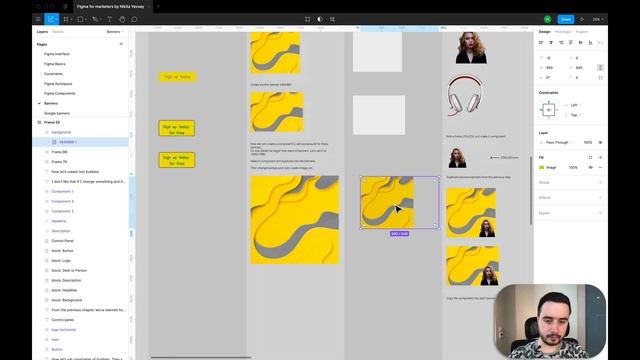Open the zoom level dropdown
640x360 pixels.
click(x=598, y=19)
